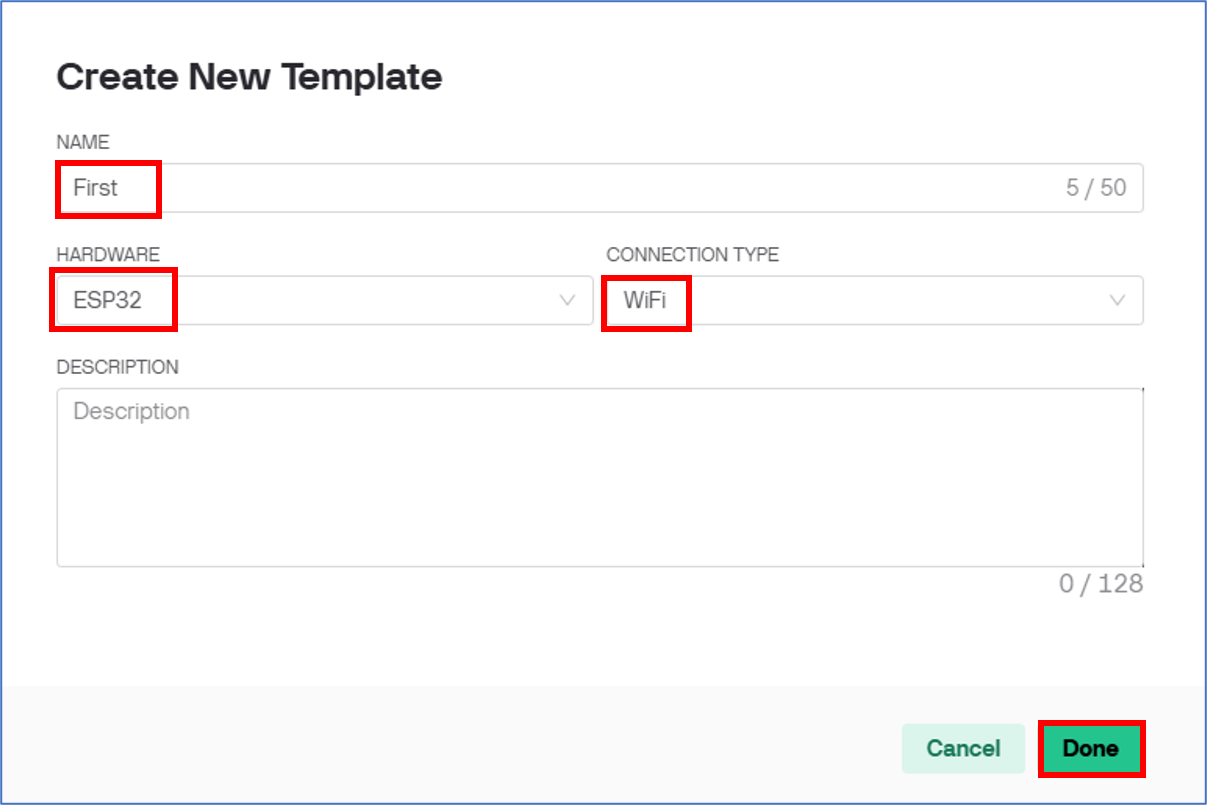
Task: Click the Description placeholder text
Action: point(131,412)
